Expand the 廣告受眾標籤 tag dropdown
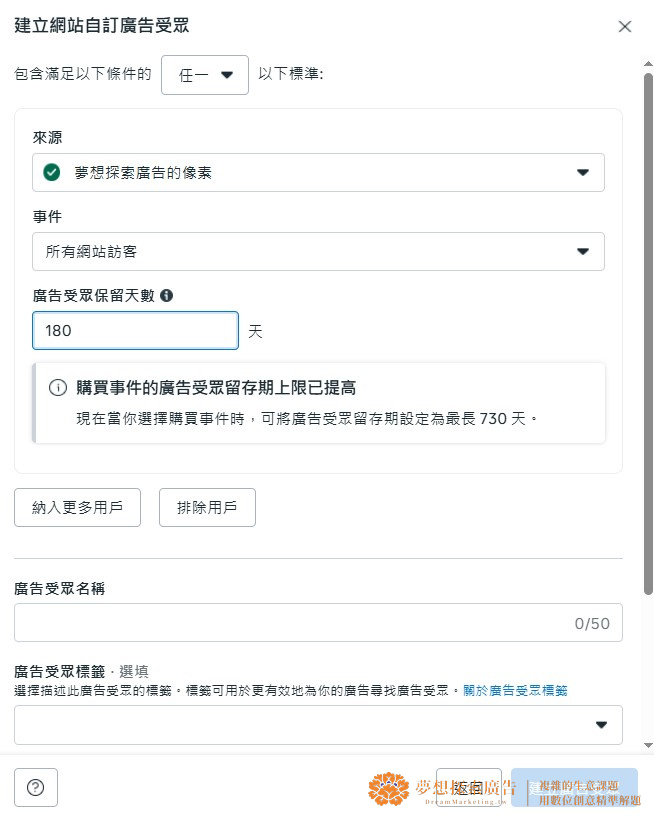654x823 pixels. point(318,725)
